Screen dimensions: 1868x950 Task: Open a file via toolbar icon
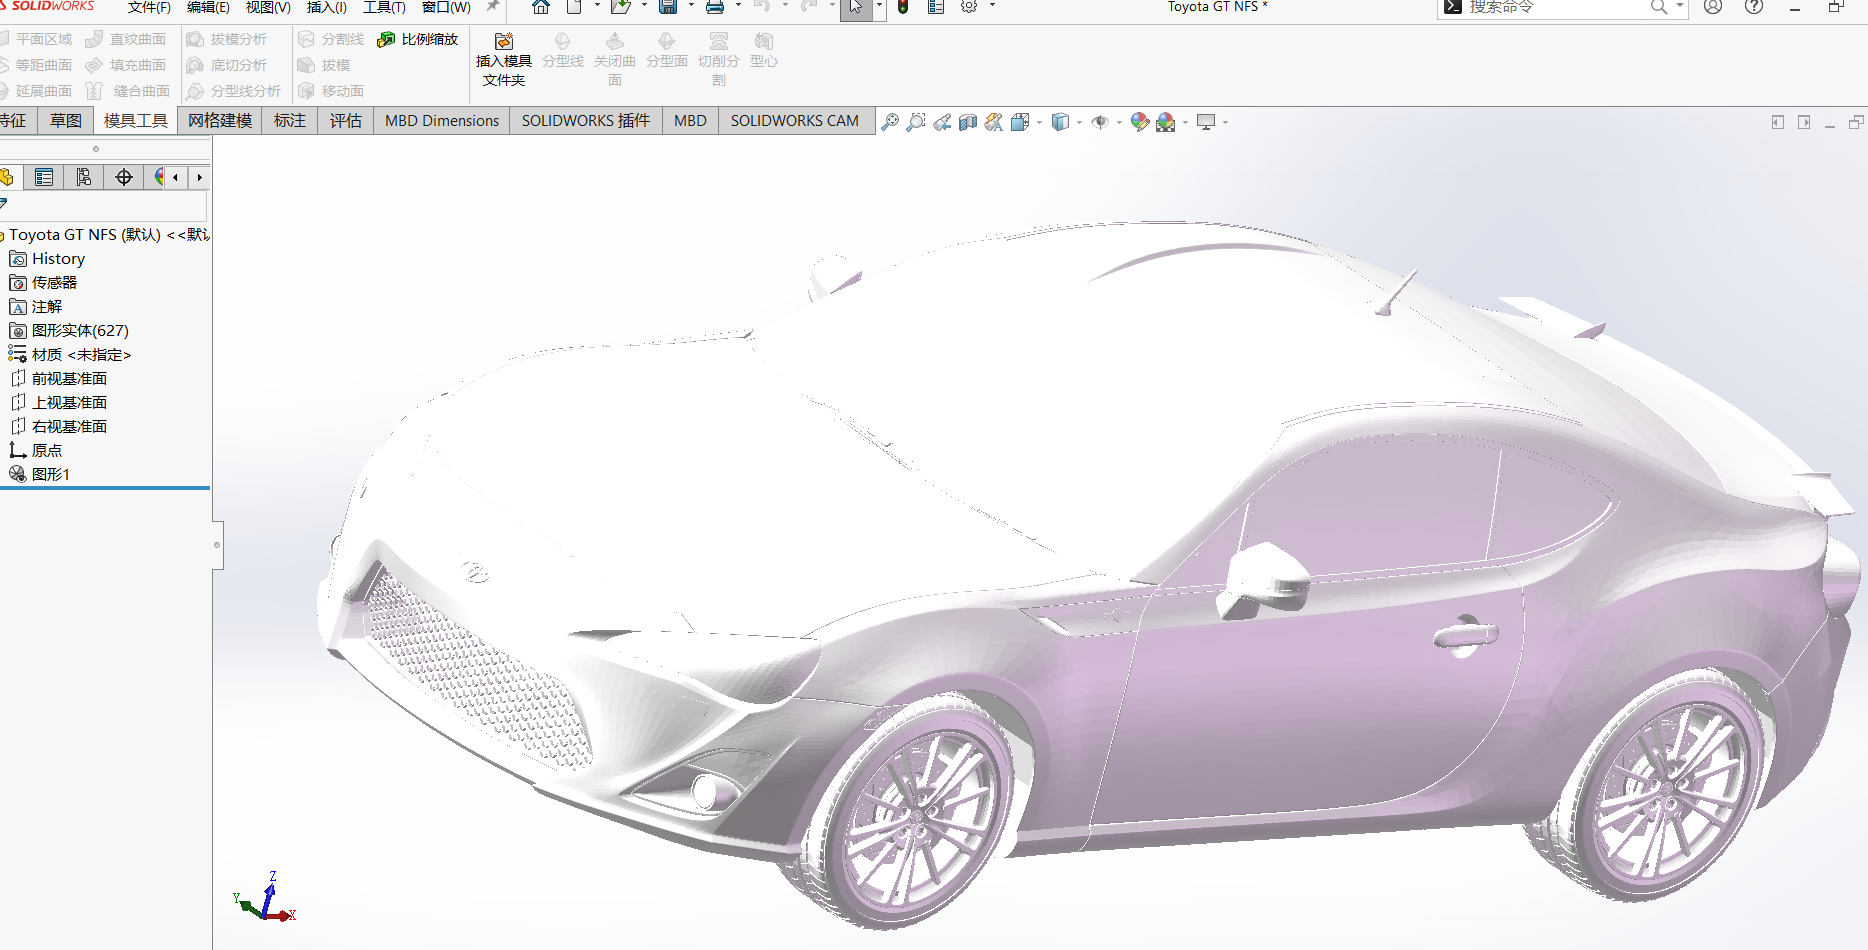(621, 7)
